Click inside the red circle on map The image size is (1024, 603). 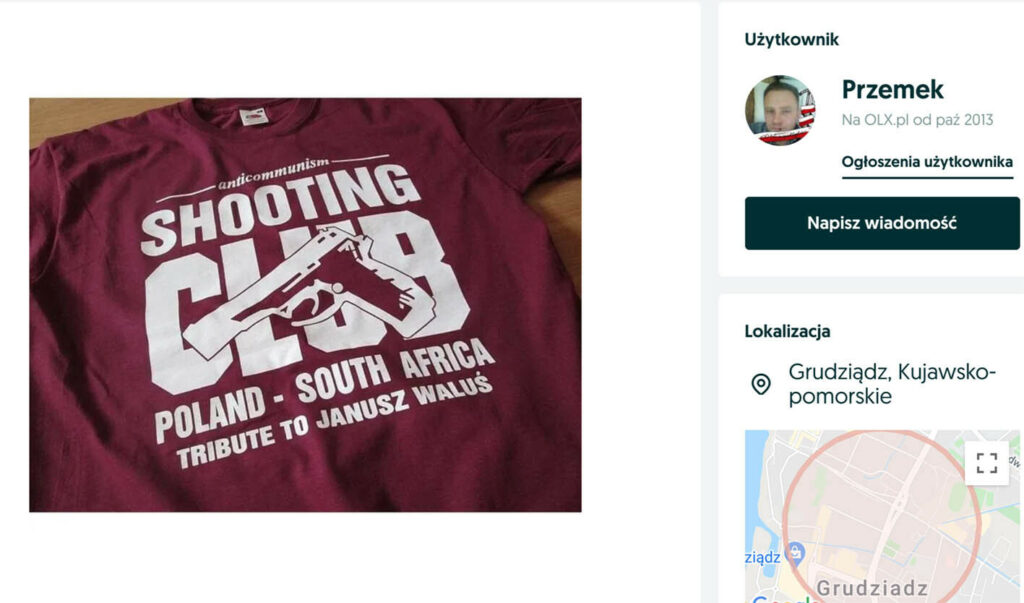pos(880,510)
